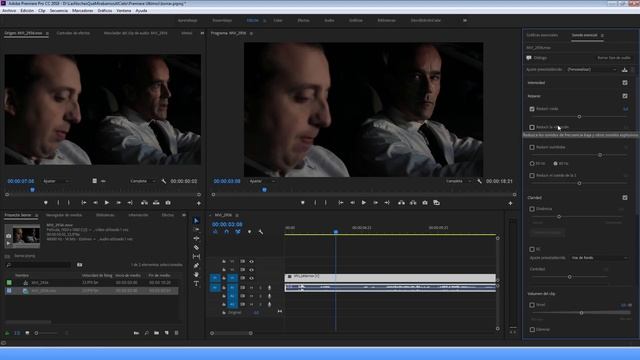Add marker in the timeline header
This screenshot has width=640, height=360.
coord(249,232)
